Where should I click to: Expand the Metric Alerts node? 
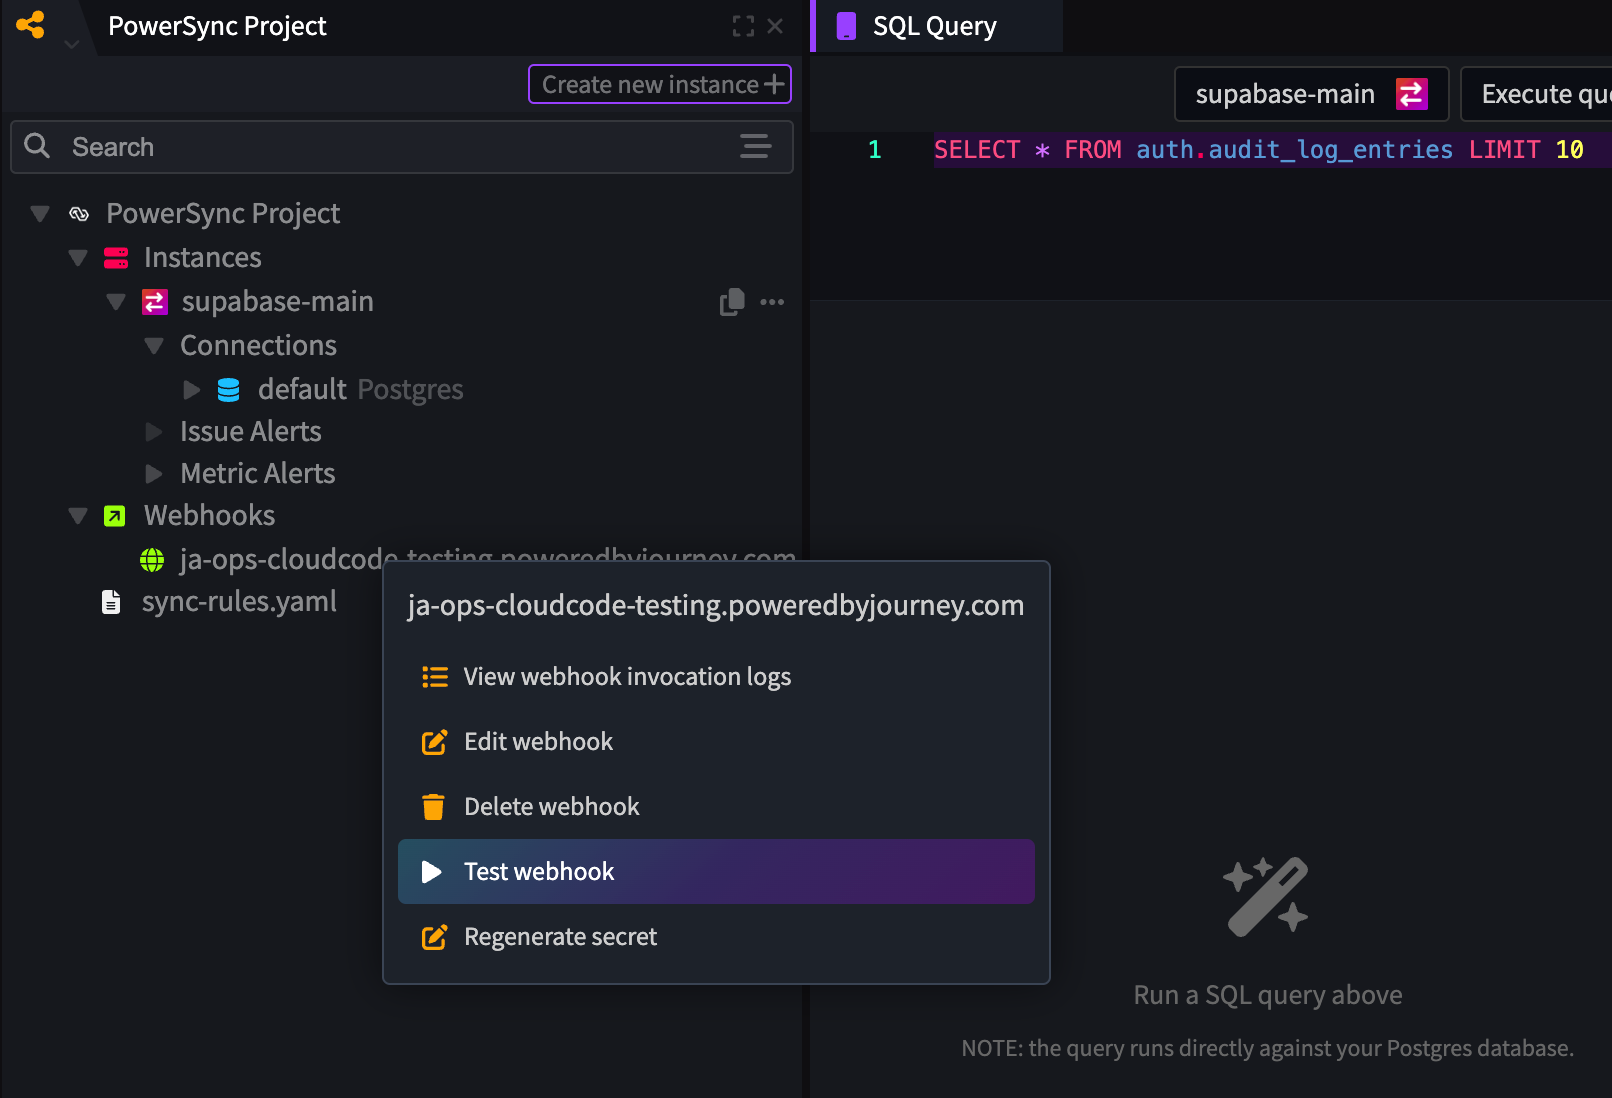click(154, 474)
